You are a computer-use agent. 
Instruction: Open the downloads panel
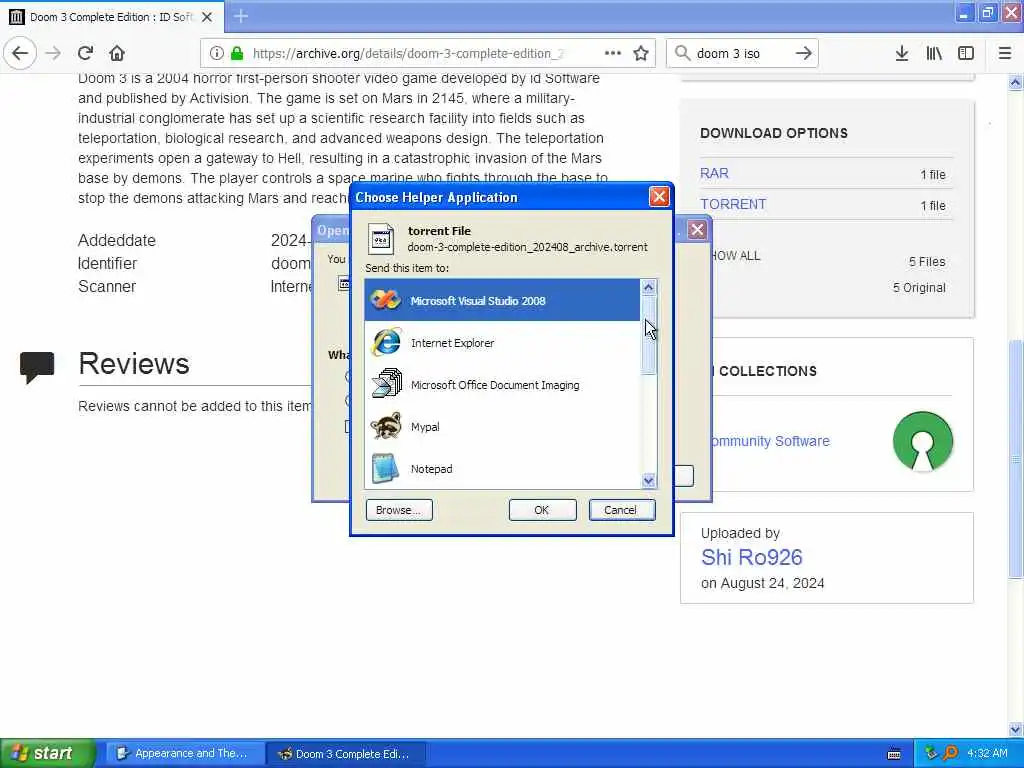click(902, 54)
